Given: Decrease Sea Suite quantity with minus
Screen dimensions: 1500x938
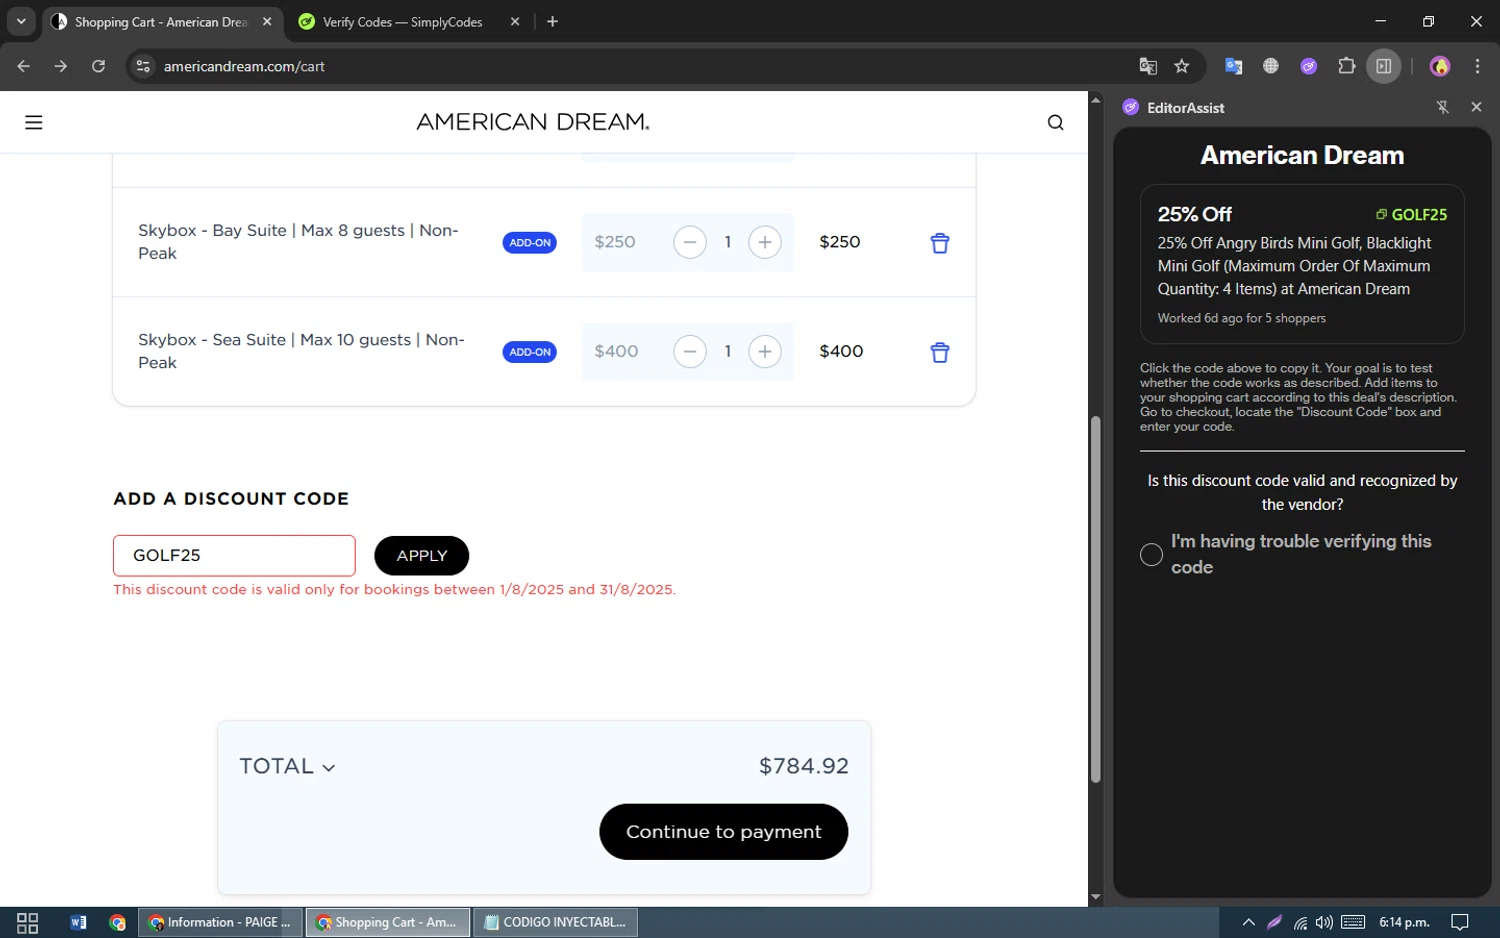Looking at the screenshot, I should (x=690, y=351).
